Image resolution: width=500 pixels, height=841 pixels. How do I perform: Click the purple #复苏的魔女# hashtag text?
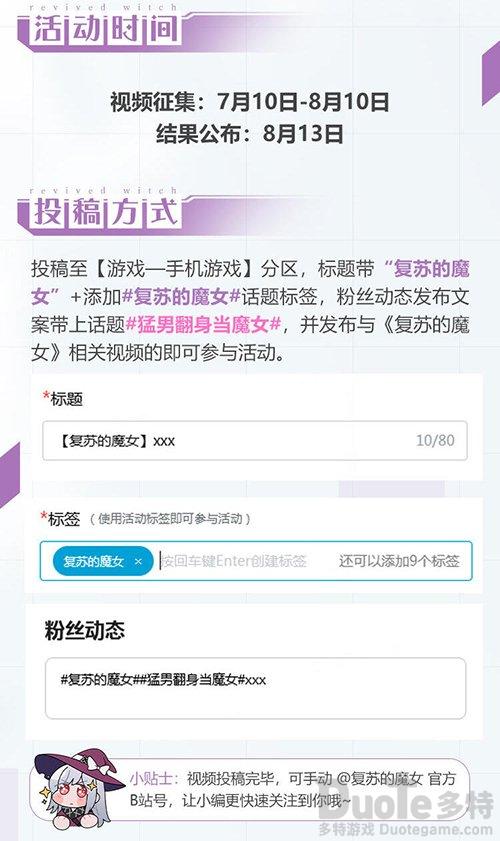pos(182,297)
